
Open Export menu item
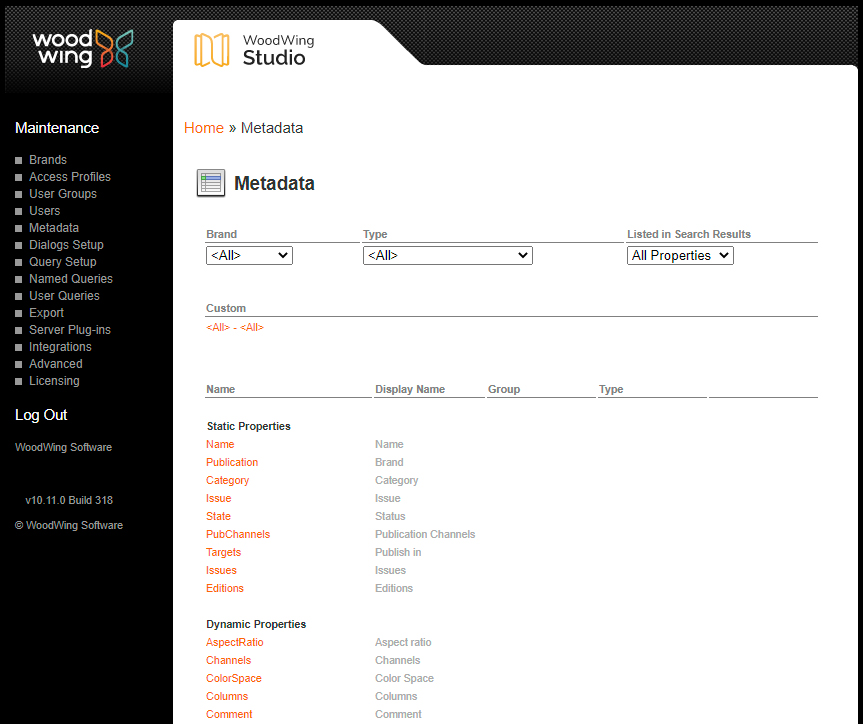46,313
